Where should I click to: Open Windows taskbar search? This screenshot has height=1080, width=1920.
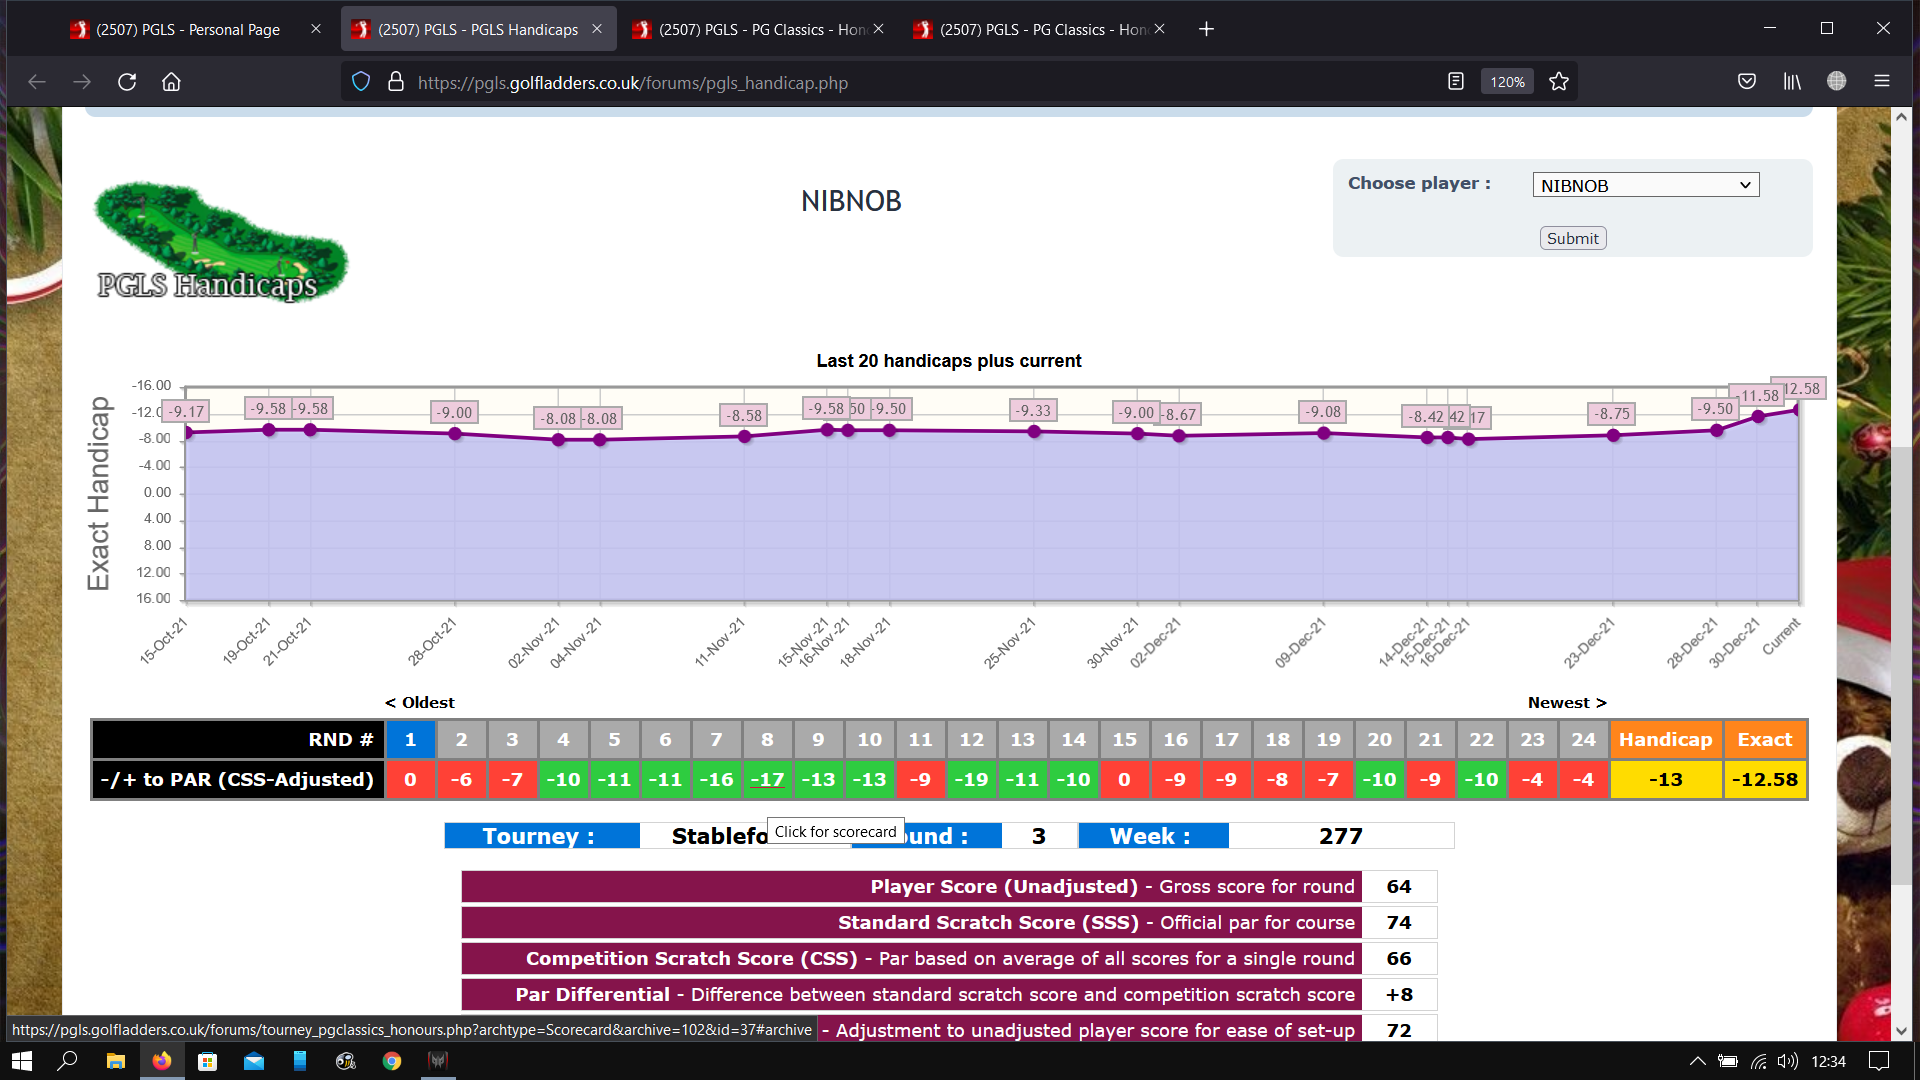[x=67, y=1061]
